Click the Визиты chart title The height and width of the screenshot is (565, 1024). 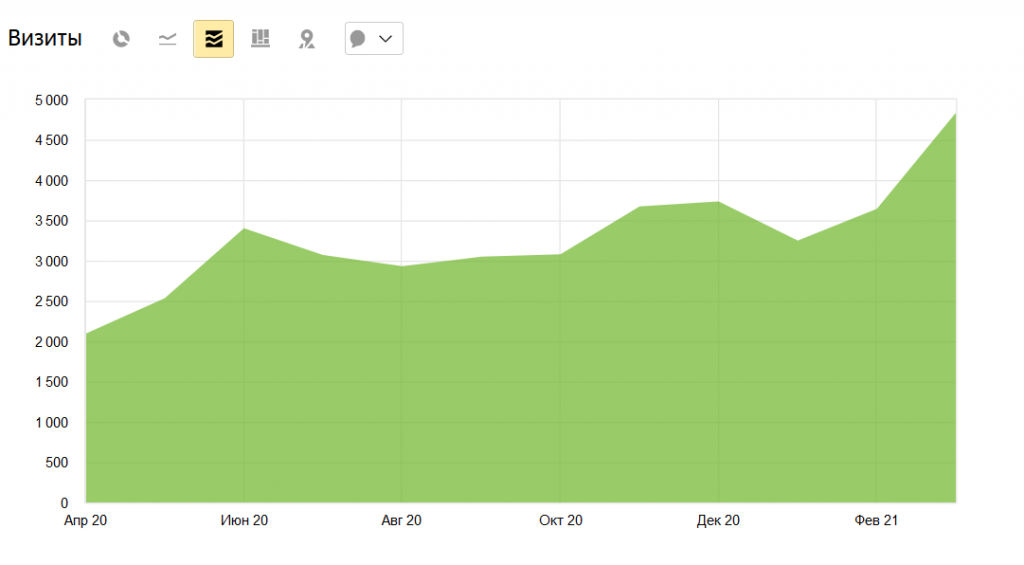pyautogui.click(x=45, y=39)
